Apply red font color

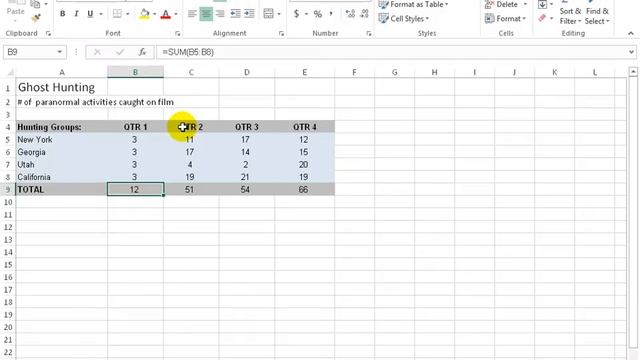pos(166,14)
